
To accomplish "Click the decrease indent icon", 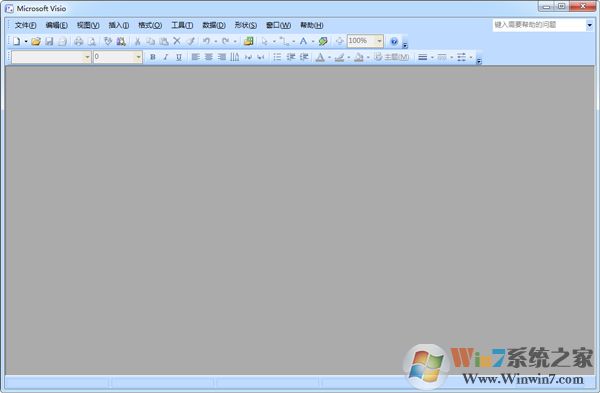I will pos(291,57).
